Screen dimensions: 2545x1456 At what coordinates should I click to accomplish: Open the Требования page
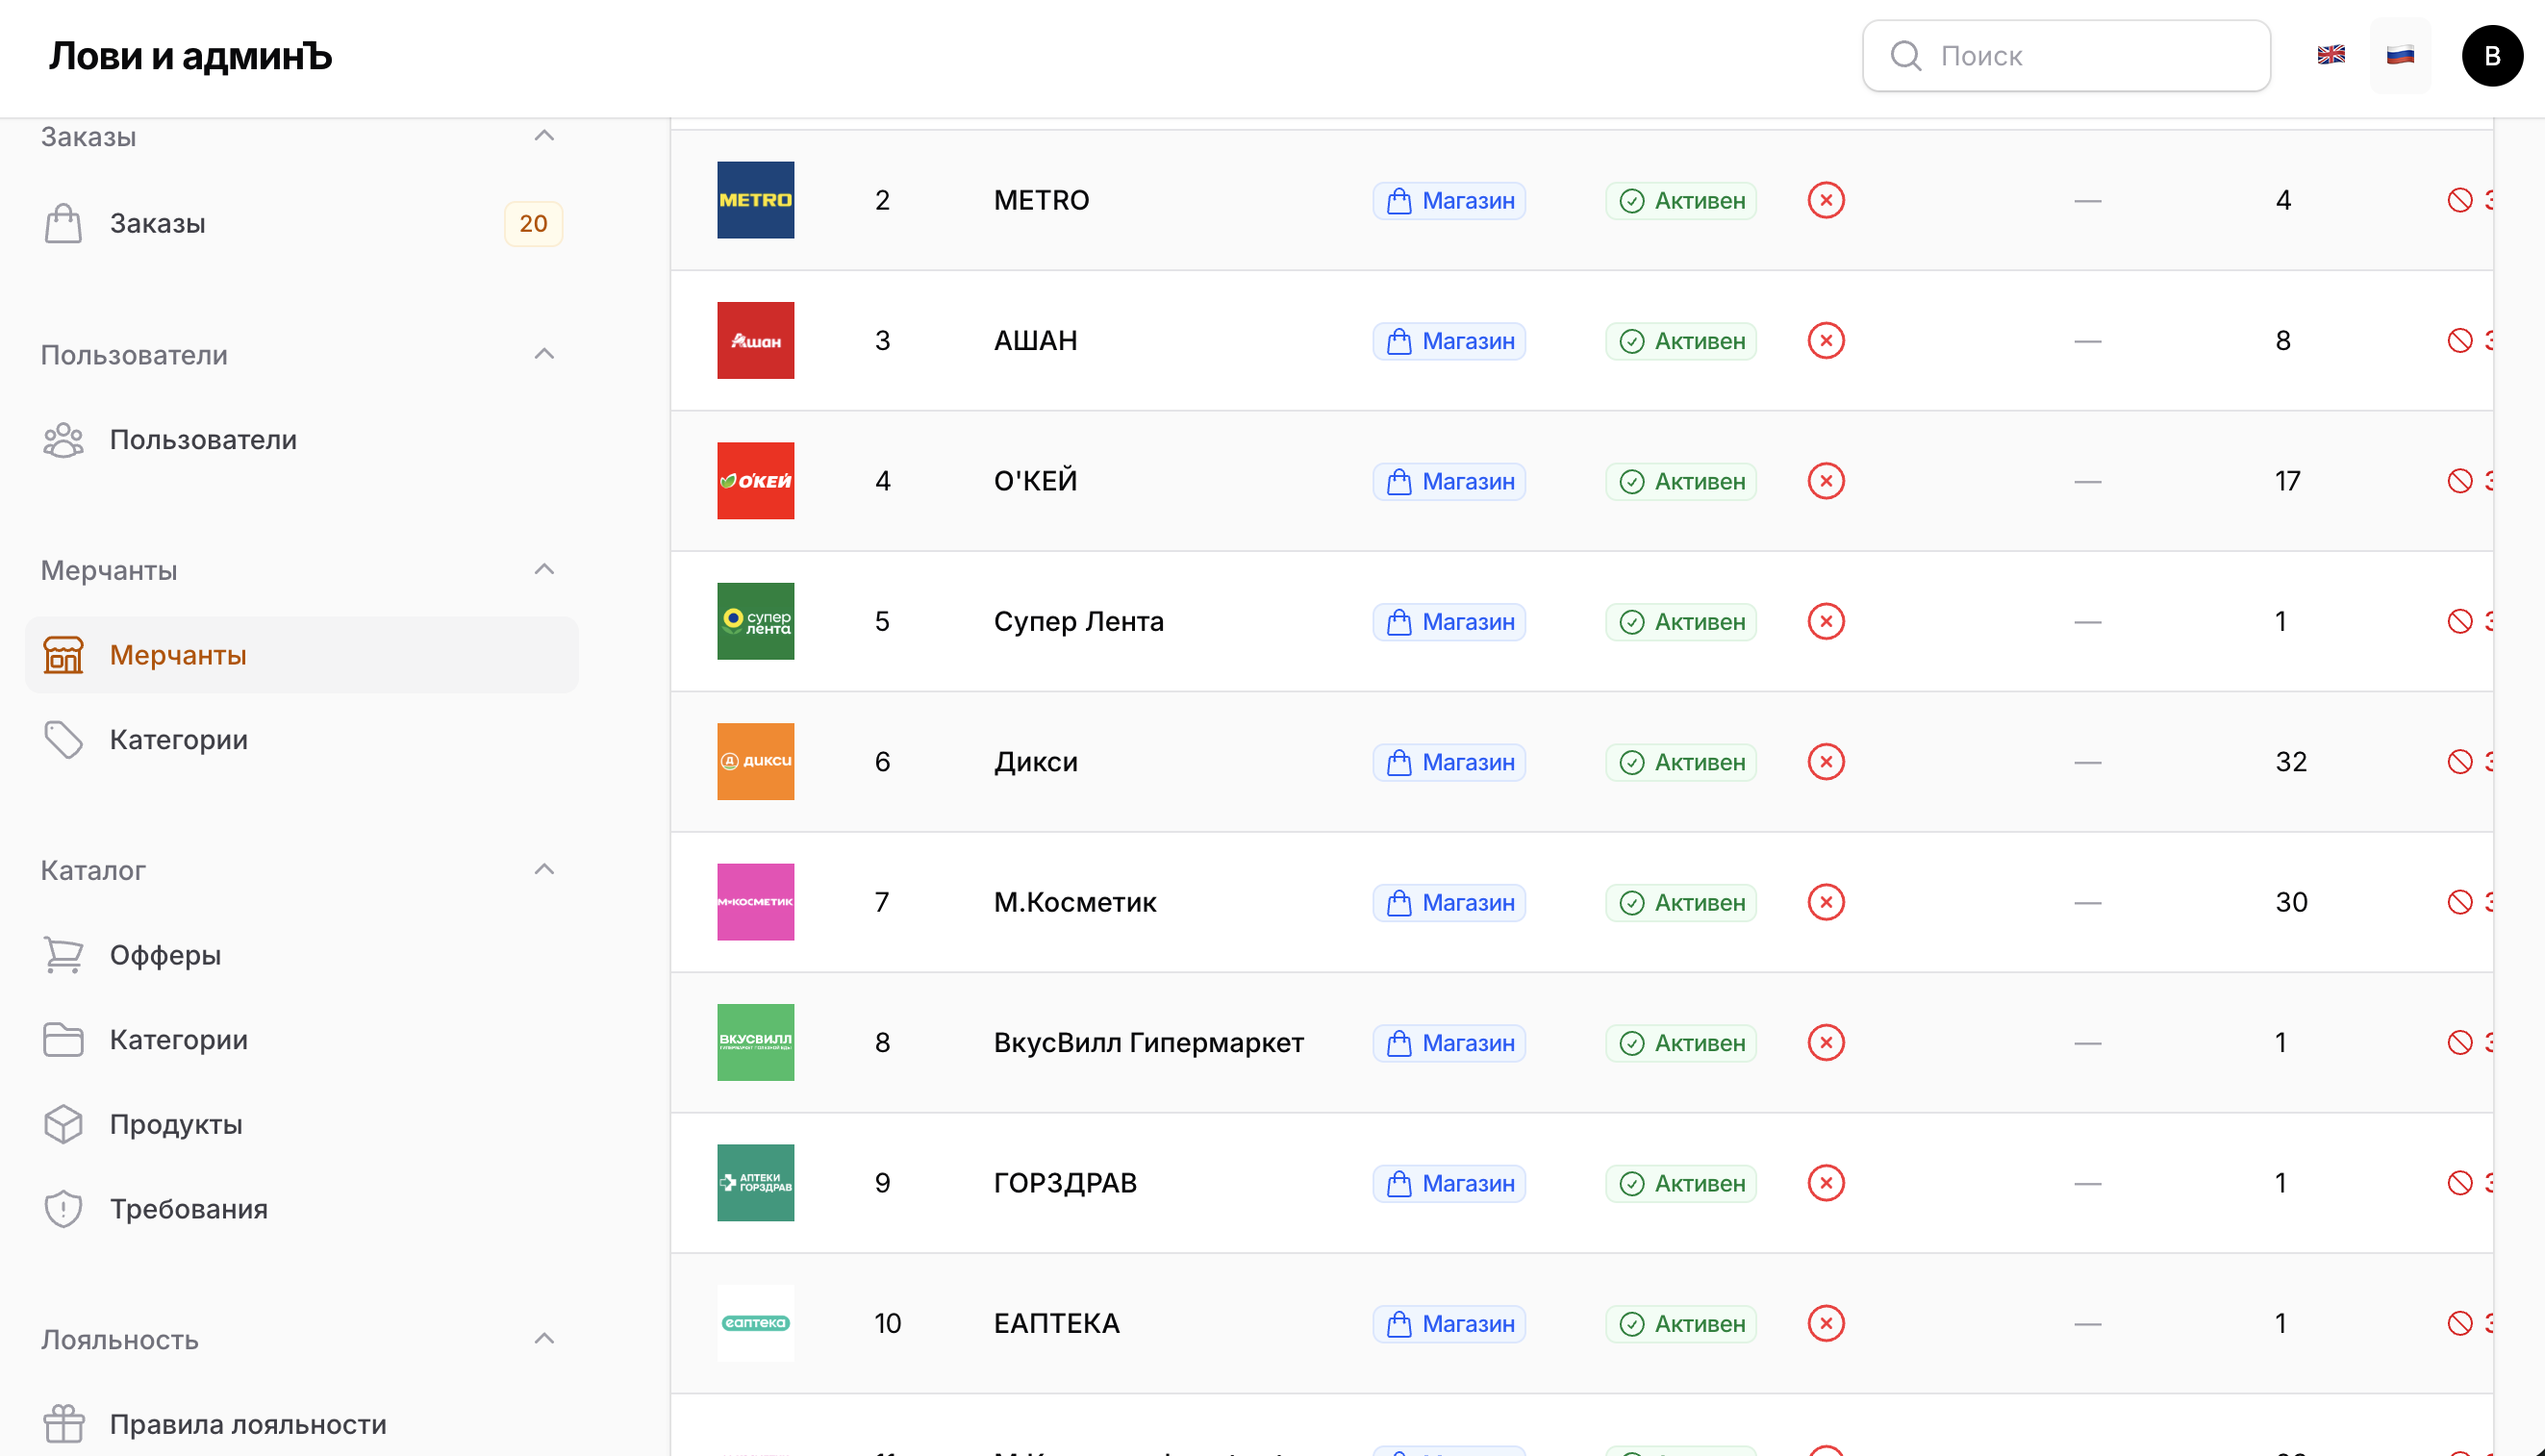(302, 1209)
